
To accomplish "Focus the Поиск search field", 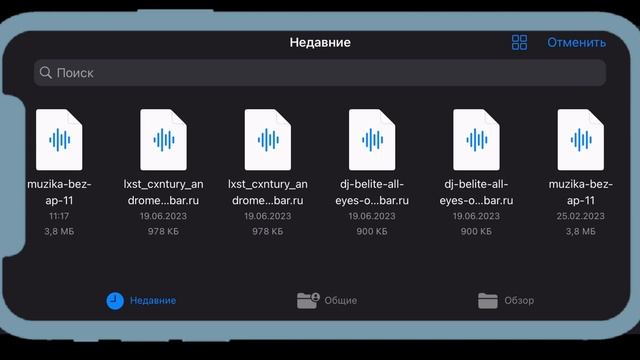I will tap(320, 73).
